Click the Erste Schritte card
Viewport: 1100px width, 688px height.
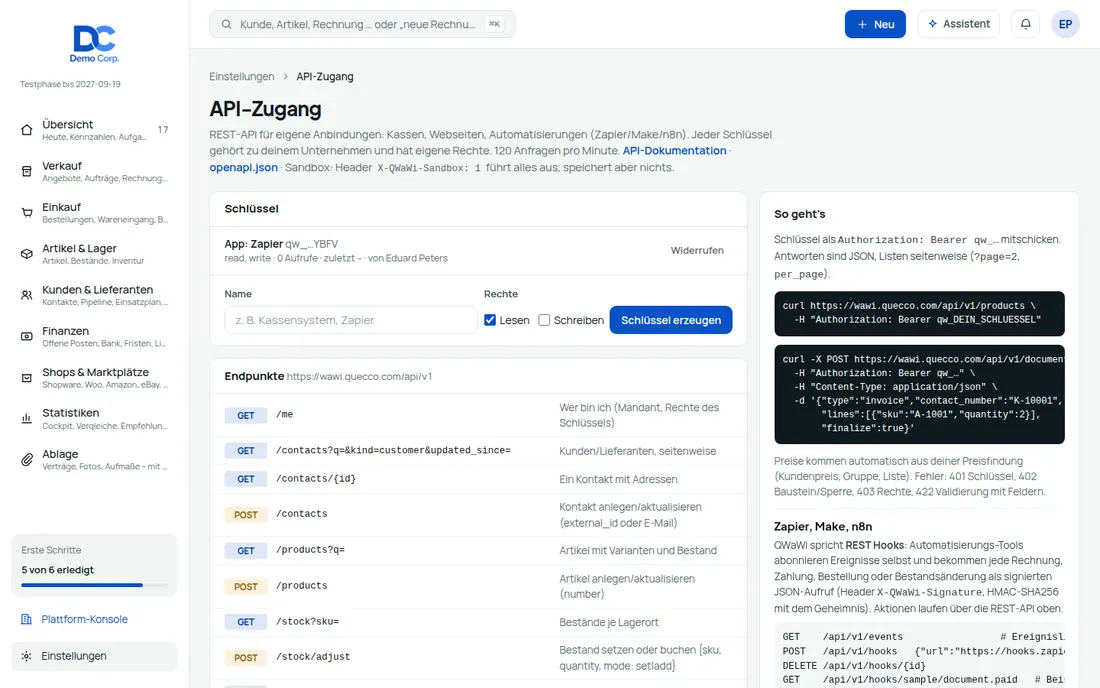[x=95, y=565]
